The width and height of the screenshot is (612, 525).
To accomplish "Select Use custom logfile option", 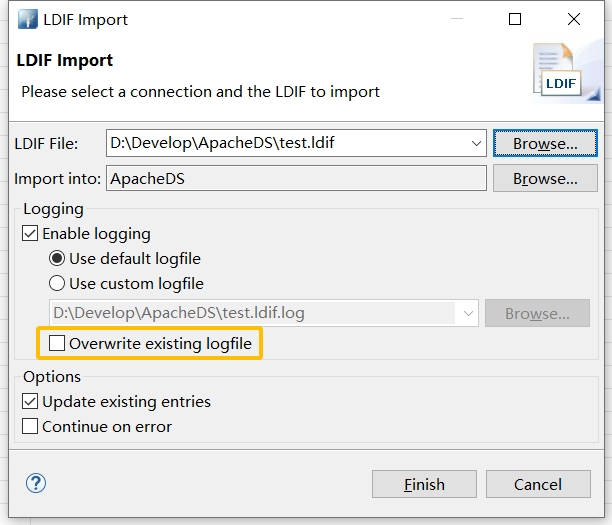I will tap(58, 284).
